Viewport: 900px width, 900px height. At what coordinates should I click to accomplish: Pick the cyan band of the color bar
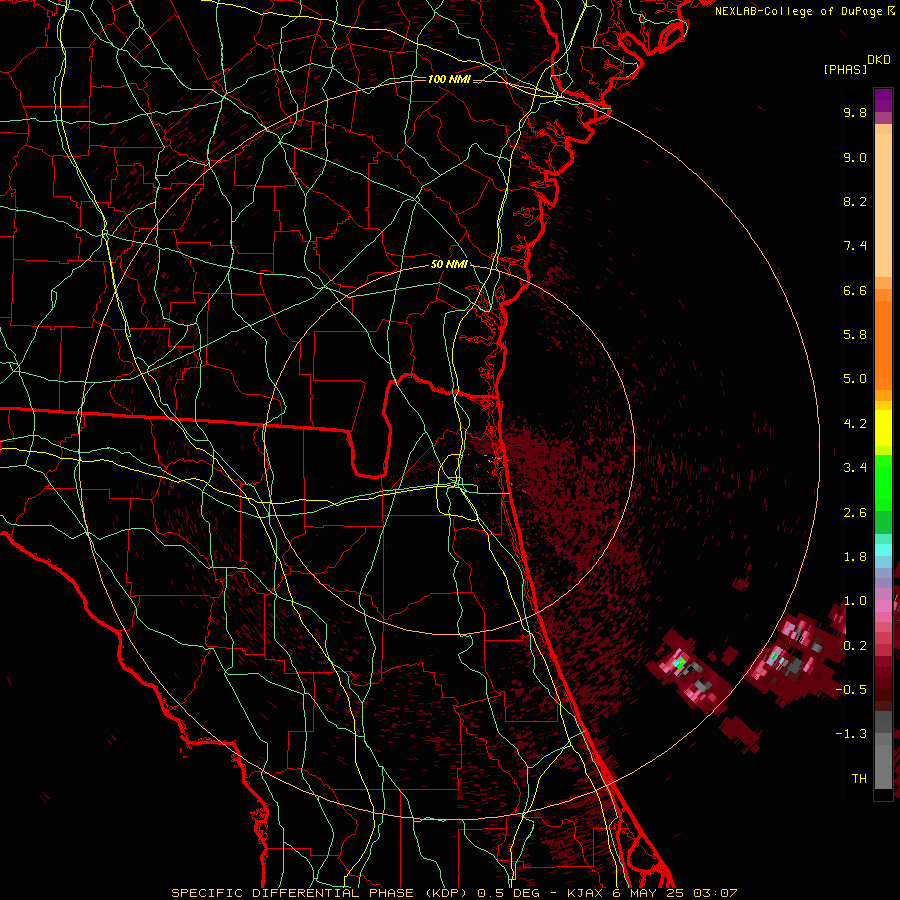[883, 549]
